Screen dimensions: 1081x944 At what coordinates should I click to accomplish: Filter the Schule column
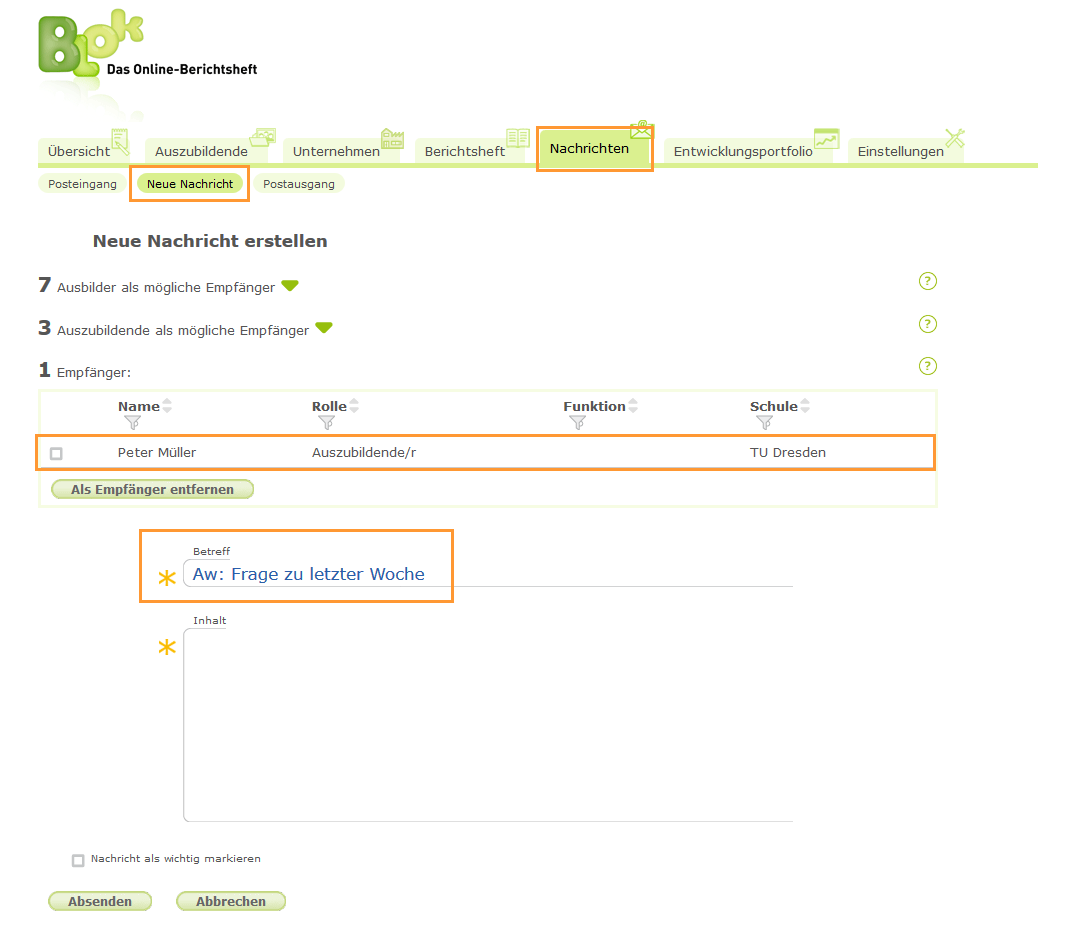coord(764,423)
